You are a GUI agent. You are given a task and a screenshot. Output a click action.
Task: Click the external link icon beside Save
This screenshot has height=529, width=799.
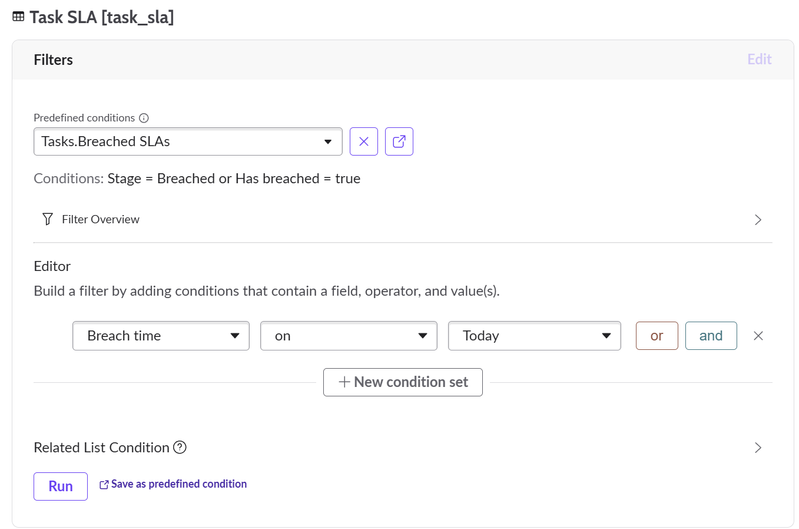coord(104,485)
